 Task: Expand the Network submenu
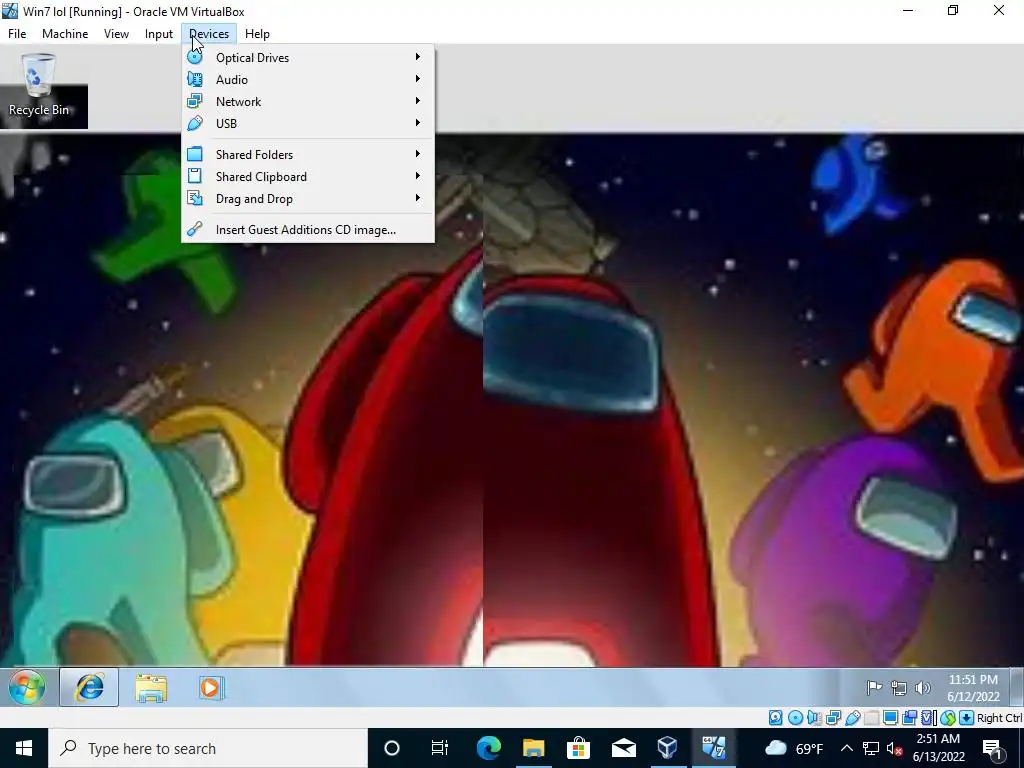308,101
